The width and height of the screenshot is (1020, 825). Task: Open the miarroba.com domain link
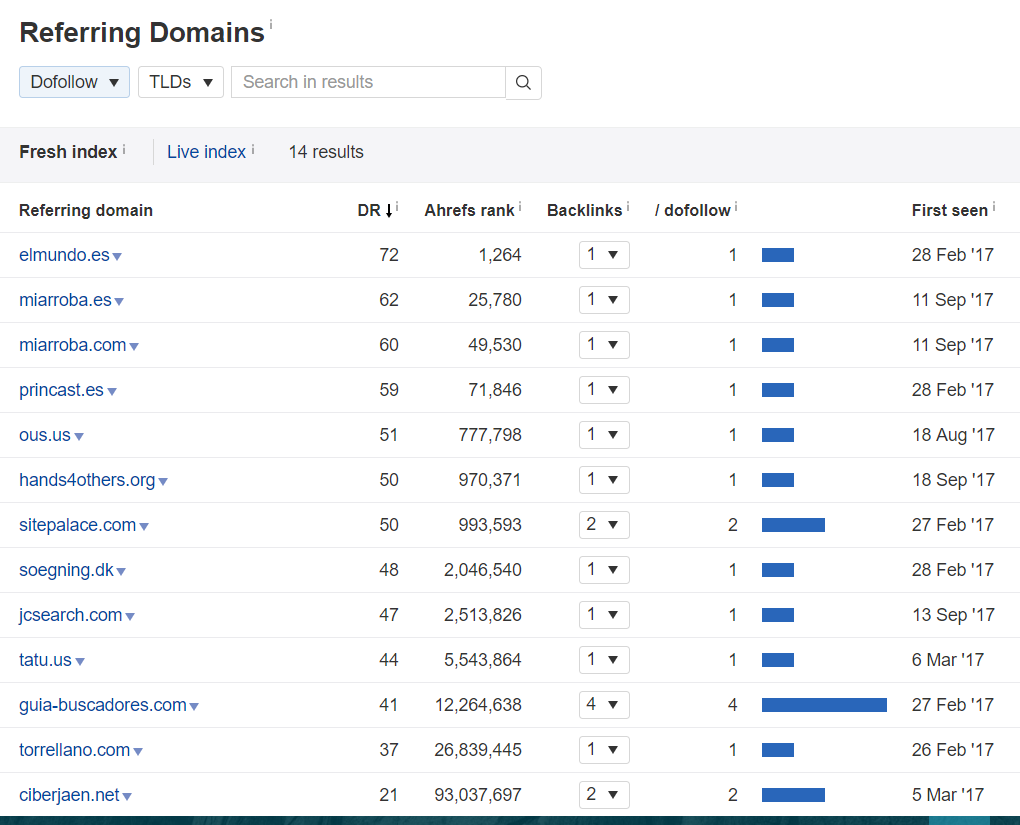coord(72,345)
